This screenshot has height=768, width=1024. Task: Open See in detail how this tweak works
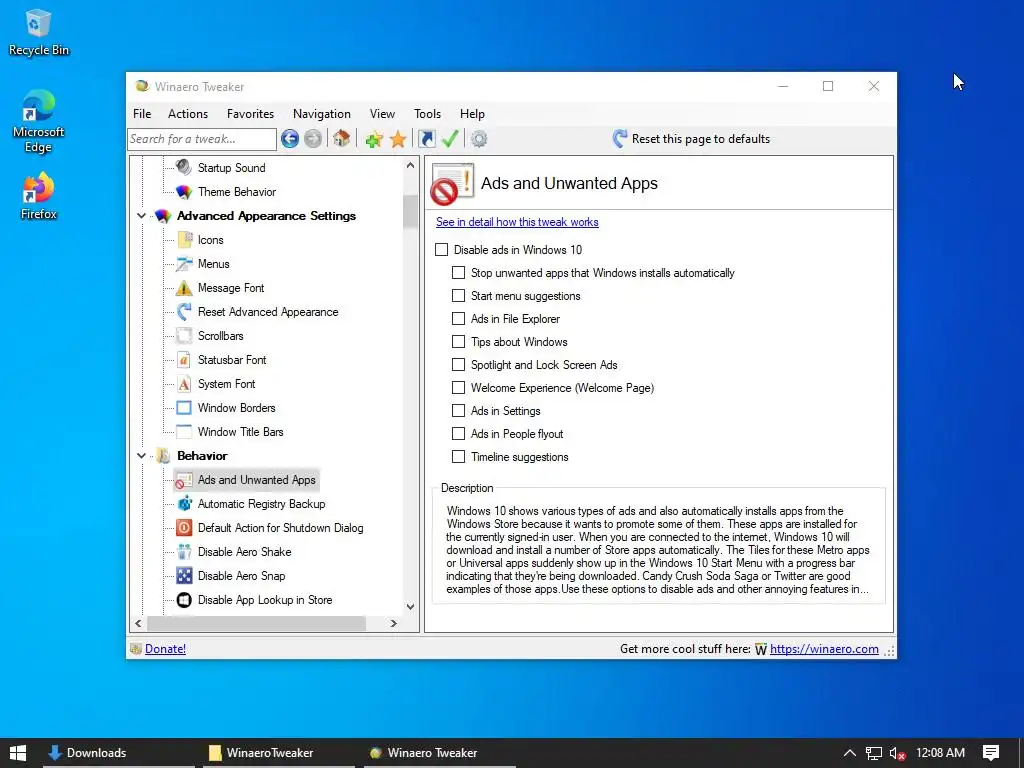tap(517, 222)
